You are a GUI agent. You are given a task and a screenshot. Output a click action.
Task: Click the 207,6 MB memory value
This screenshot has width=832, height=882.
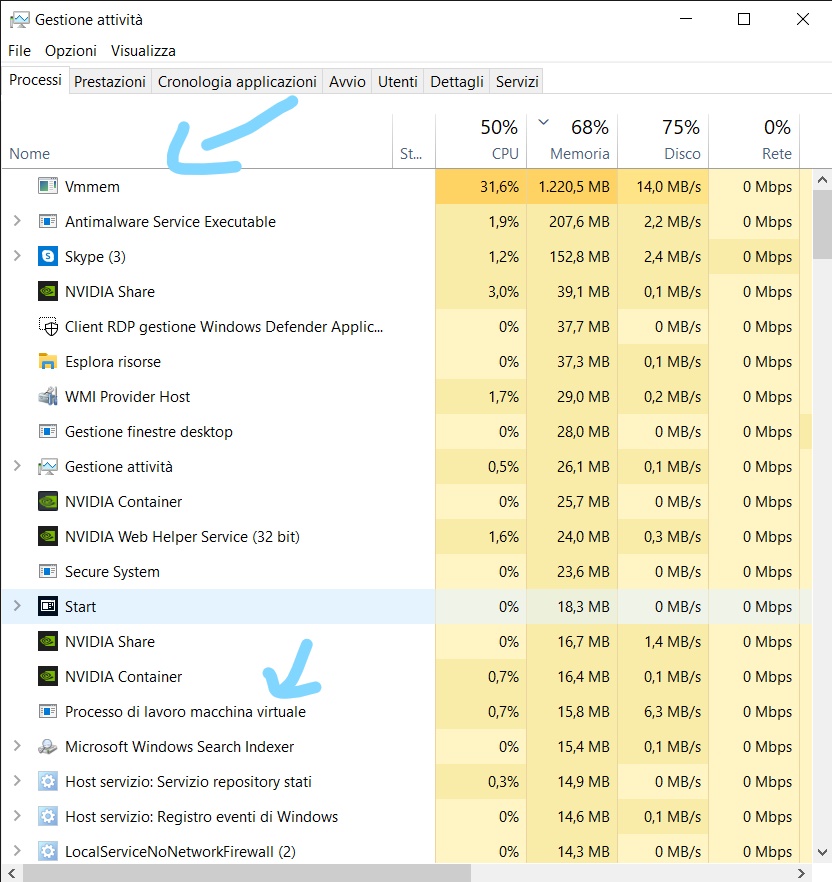(579, 222)
